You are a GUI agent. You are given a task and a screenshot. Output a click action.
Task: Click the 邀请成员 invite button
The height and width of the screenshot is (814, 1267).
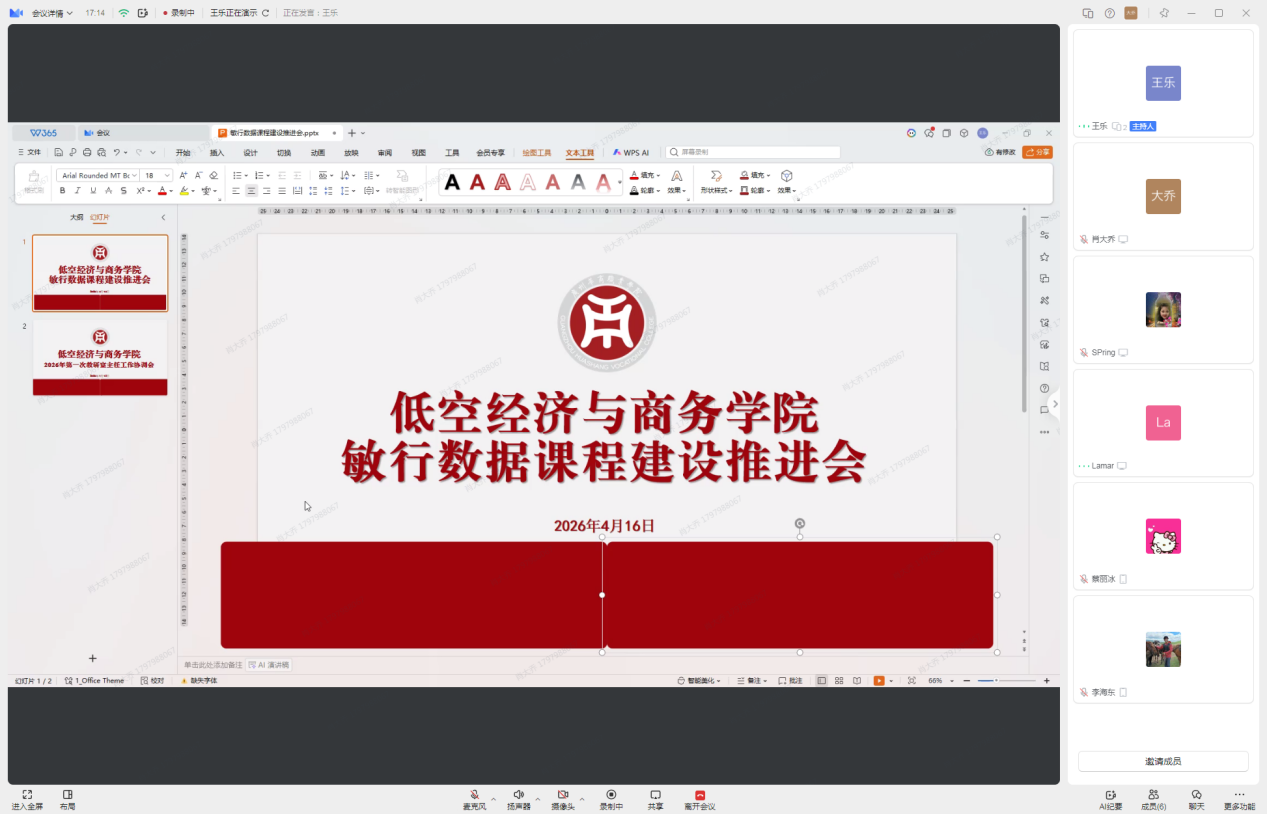(x=1162, y=761)
